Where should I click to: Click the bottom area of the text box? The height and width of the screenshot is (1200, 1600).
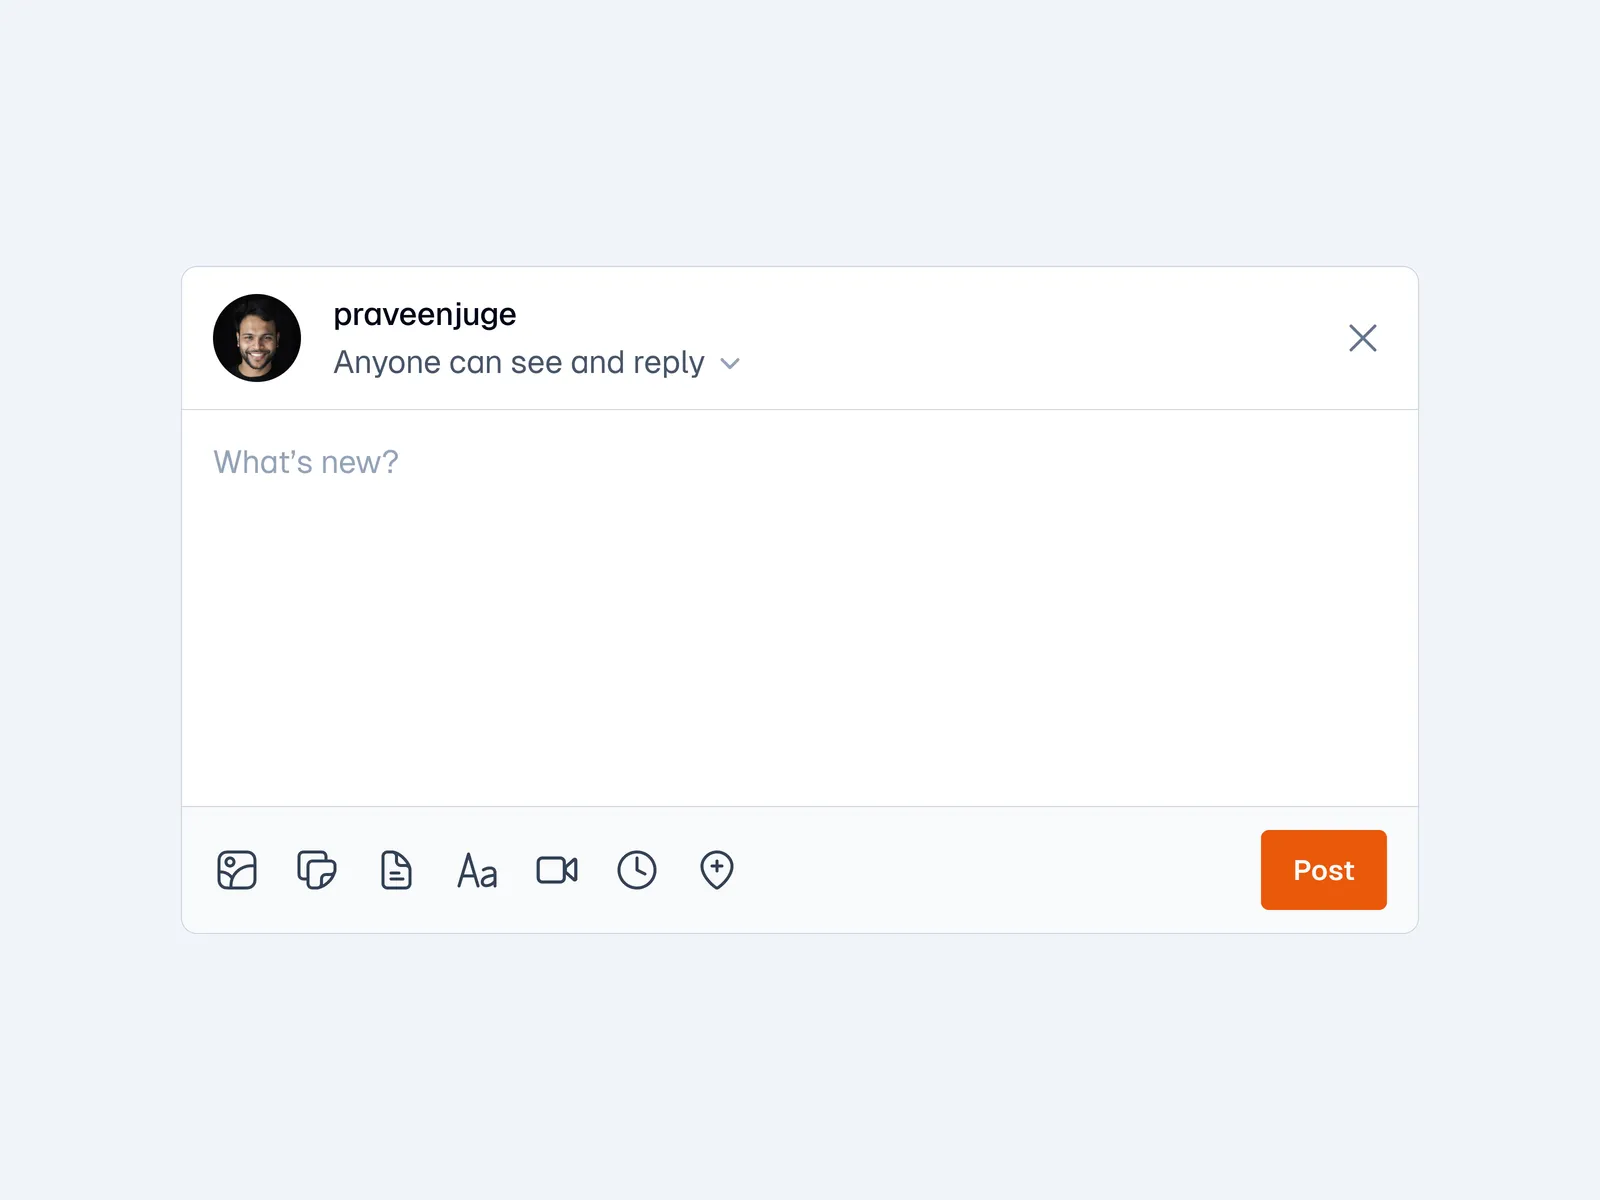coord(800,770)
